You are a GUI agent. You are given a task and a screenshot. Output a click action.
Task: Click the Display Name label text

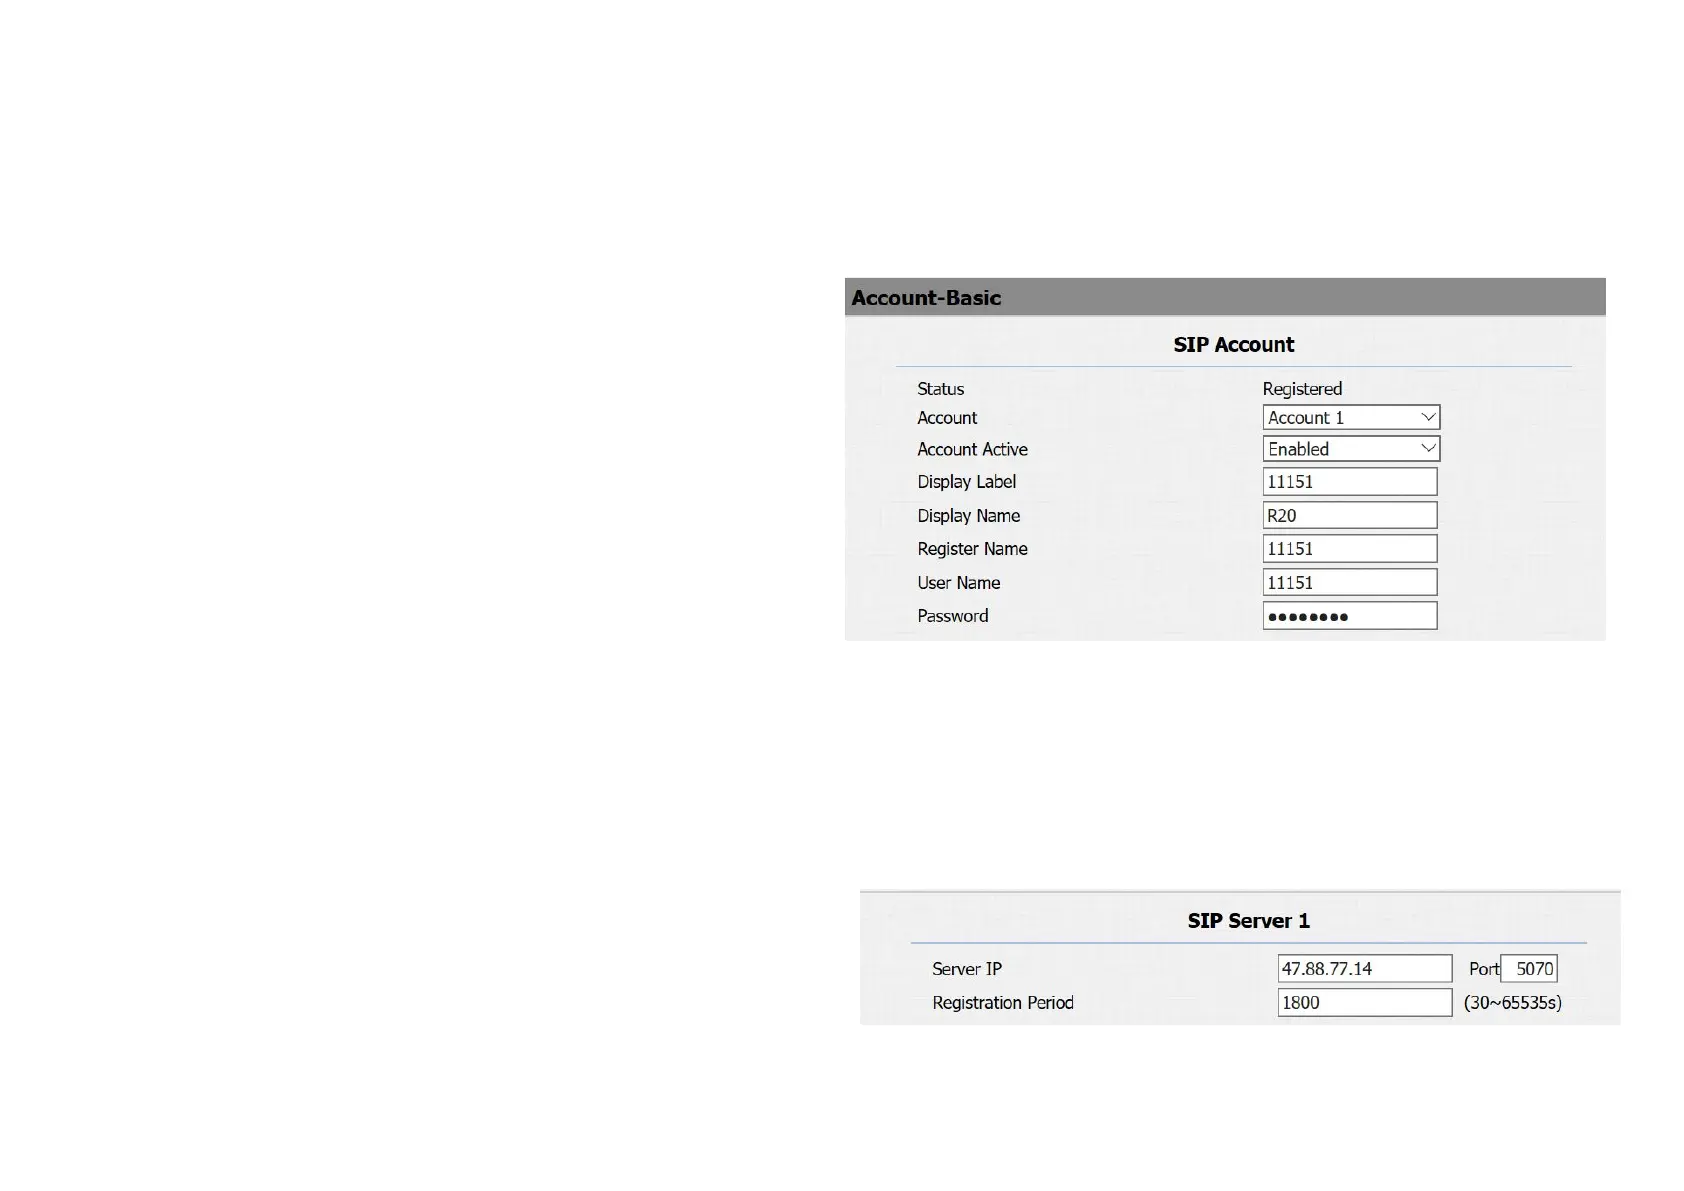tap(968, 516)
